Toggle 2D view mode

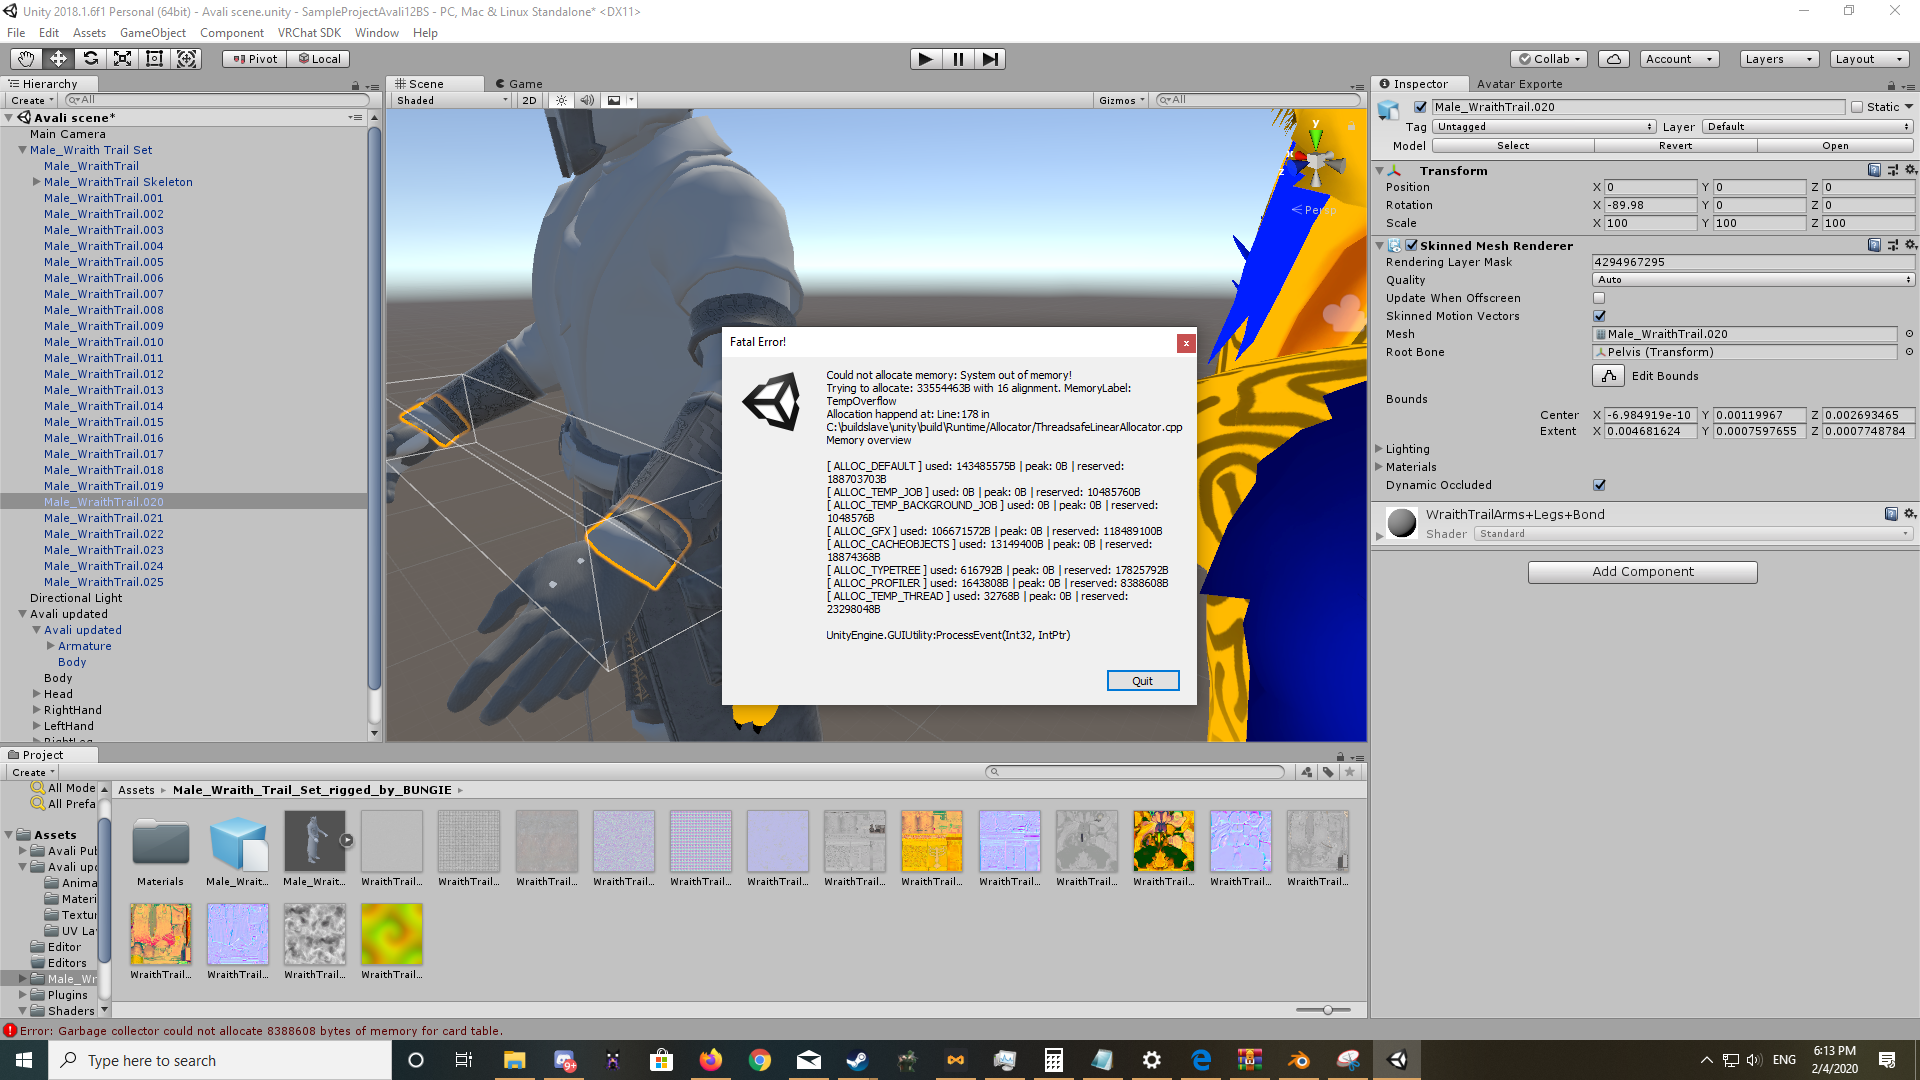click(x=529, y=100)
